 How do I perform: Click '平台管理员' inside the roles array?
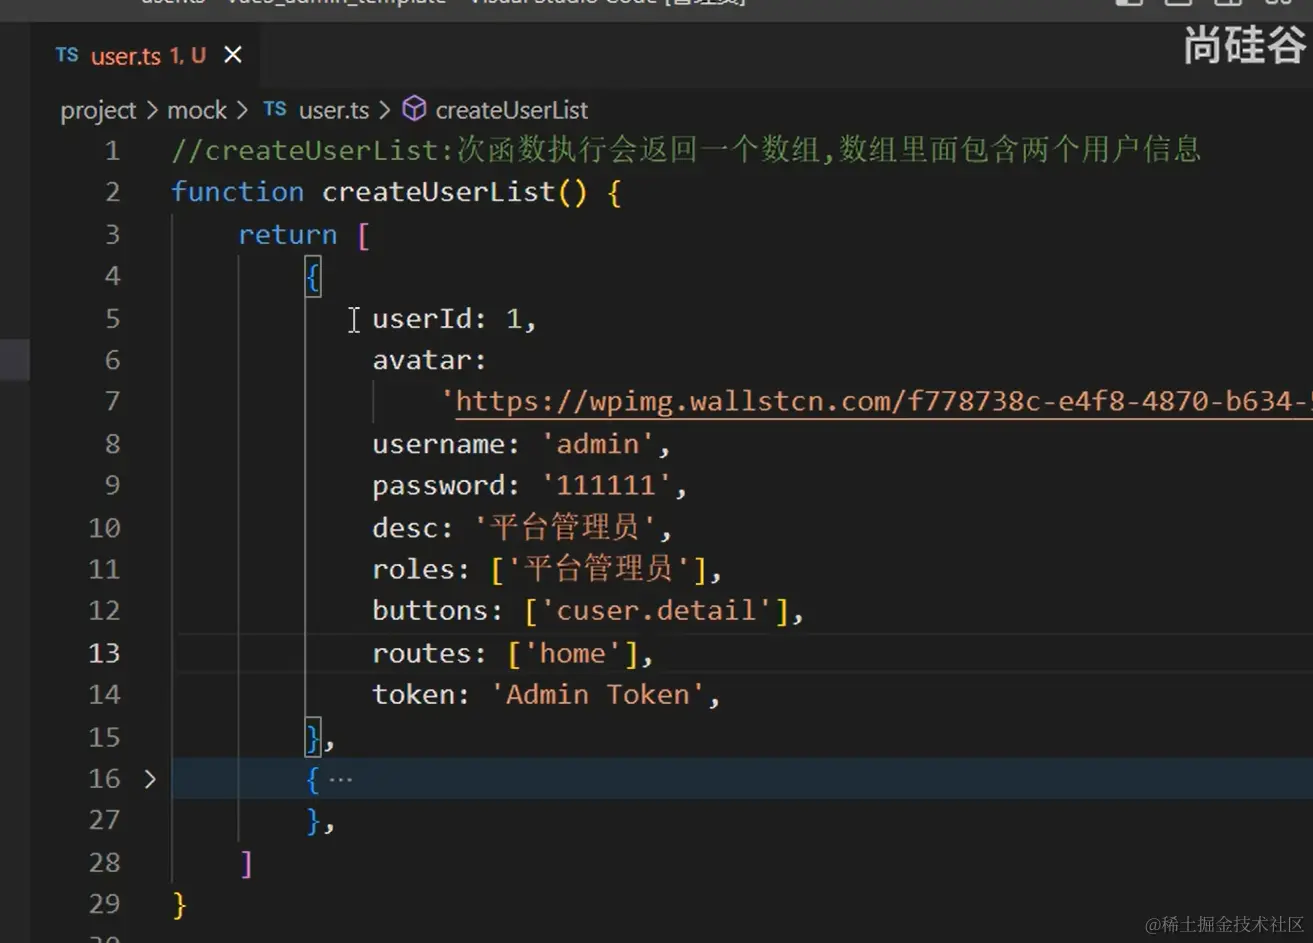(x=598, y=569)
